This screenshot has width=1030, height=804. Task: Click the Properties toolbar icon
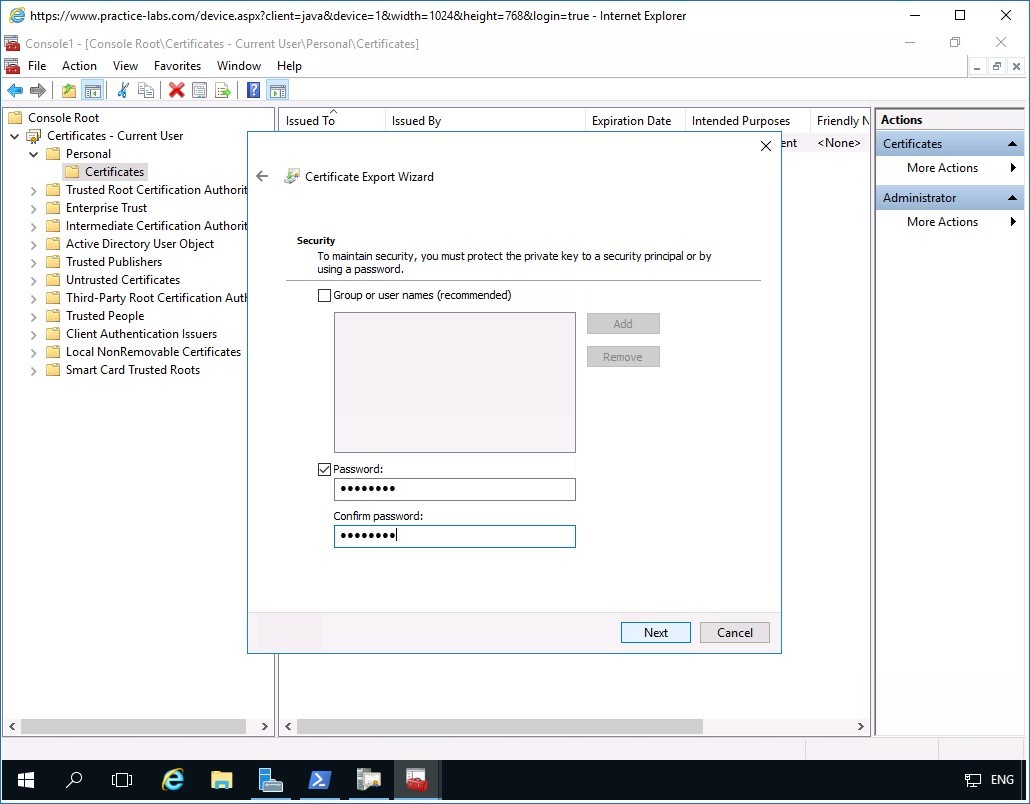point(200,91)
